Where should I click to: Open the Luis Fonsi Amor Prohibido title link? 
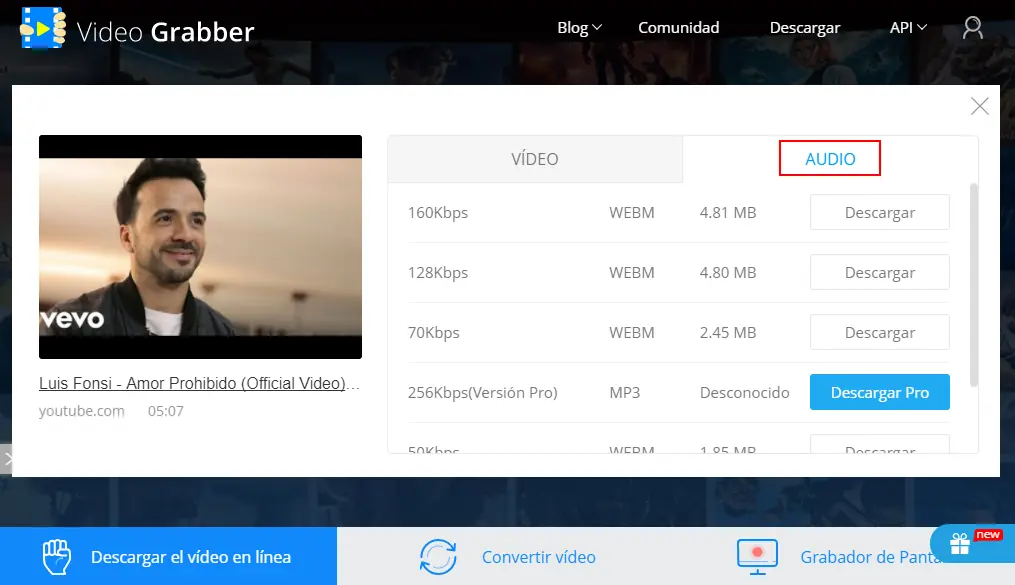click(199, 383)
